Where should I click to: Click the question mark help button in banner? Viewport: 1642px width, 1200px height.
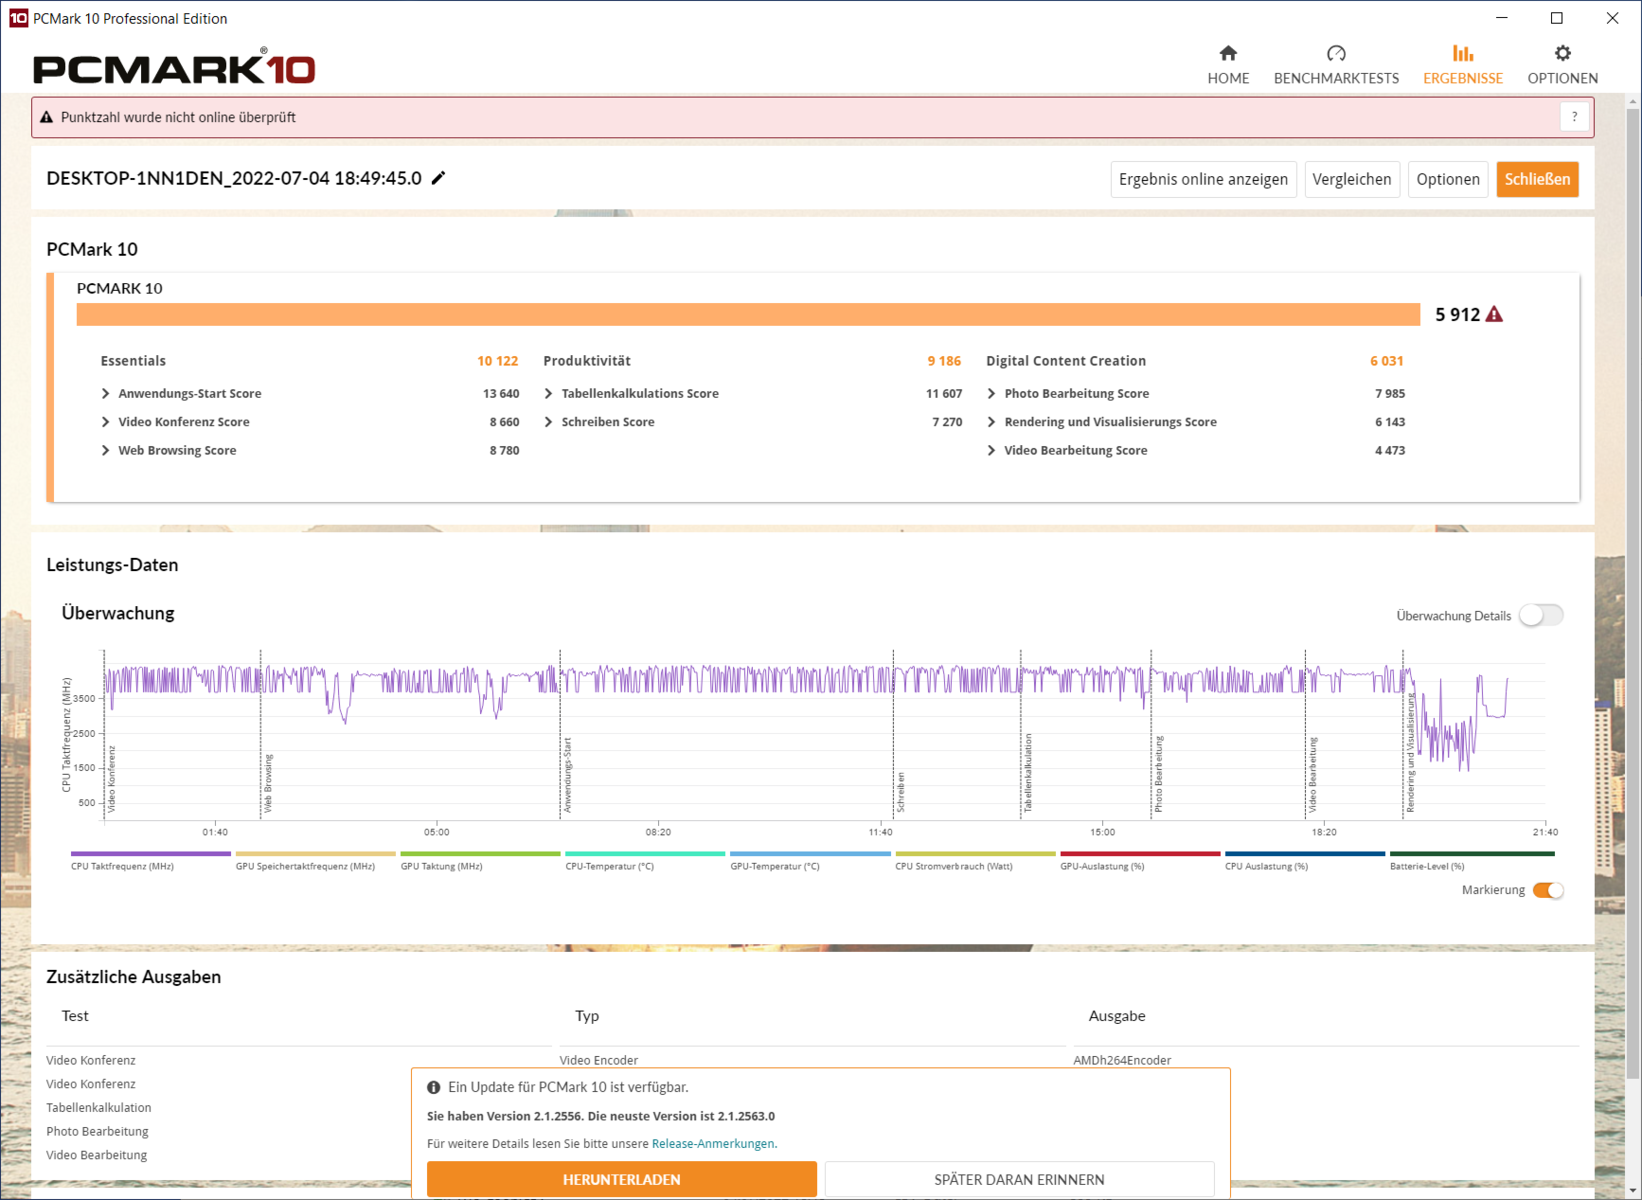click(x=1574, y=117)
